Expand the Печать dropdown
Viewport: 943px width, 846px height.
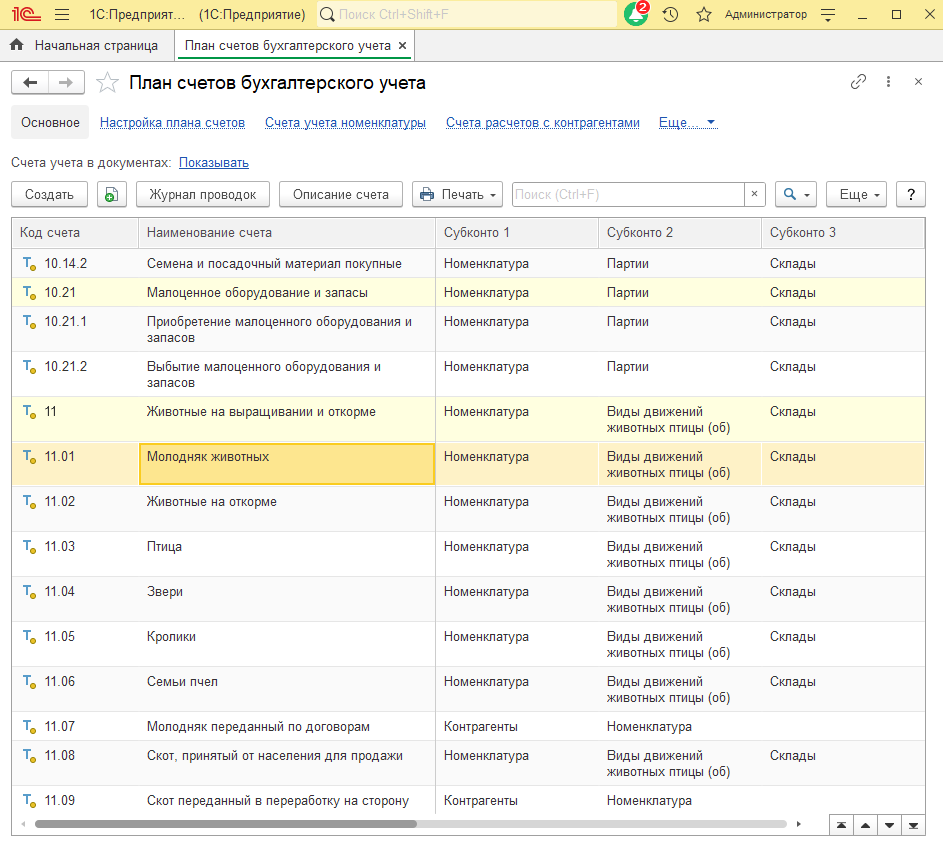pyautogui.click(x=457, y=194)
